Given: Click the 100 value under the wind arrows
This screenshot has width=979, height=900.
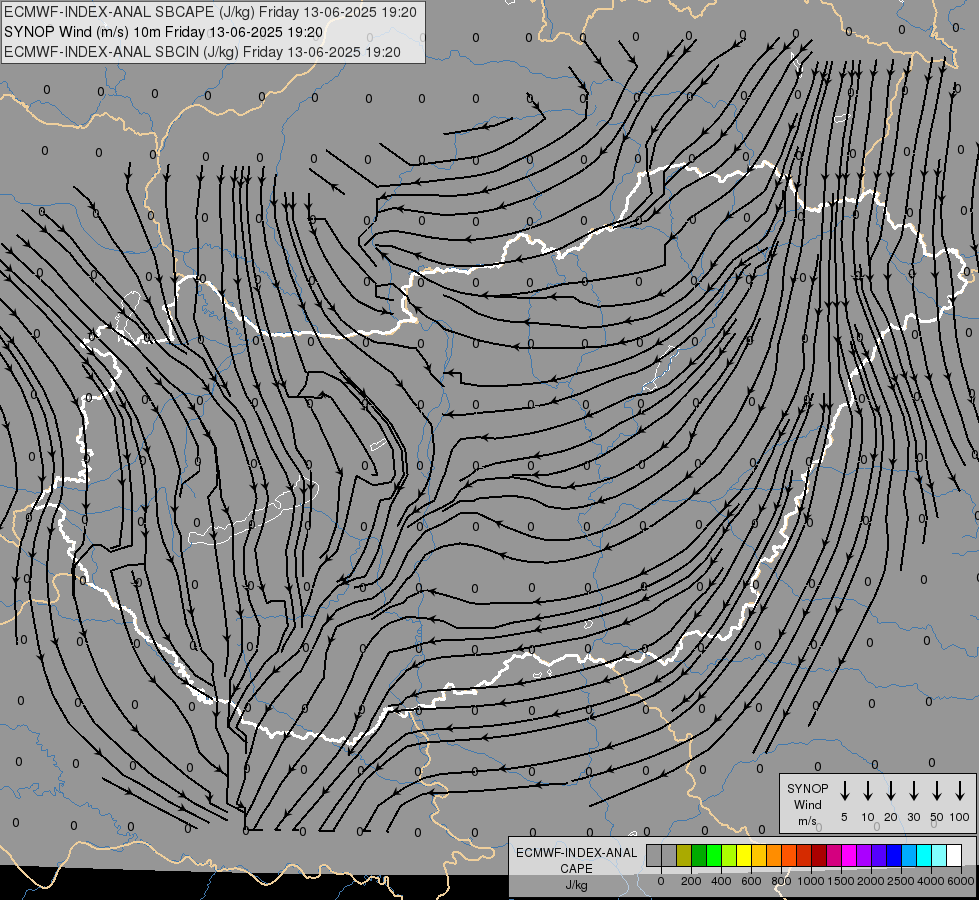Looking at the screenshot, I should (x=960, y=817).
